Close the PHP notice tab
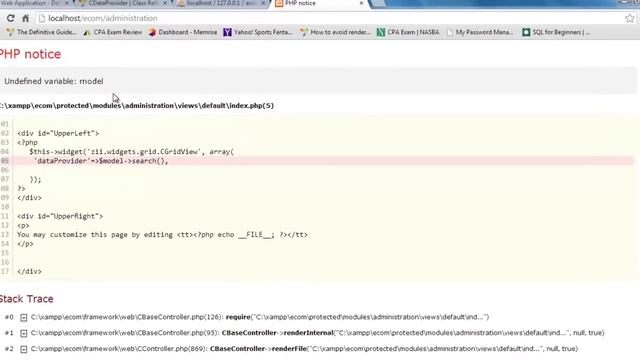640x360 pixels. pos(361,3)
